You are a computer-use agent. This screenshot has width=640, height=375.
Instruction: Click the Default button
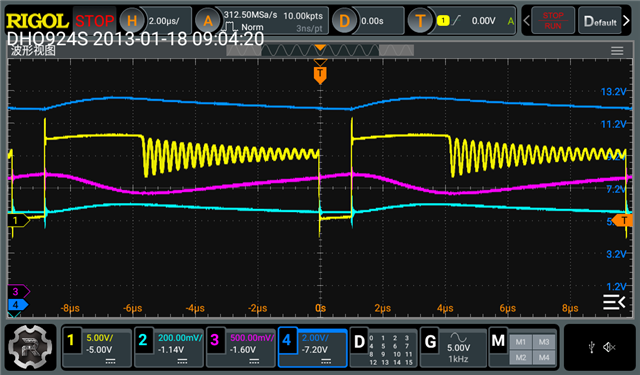[600, 20]
